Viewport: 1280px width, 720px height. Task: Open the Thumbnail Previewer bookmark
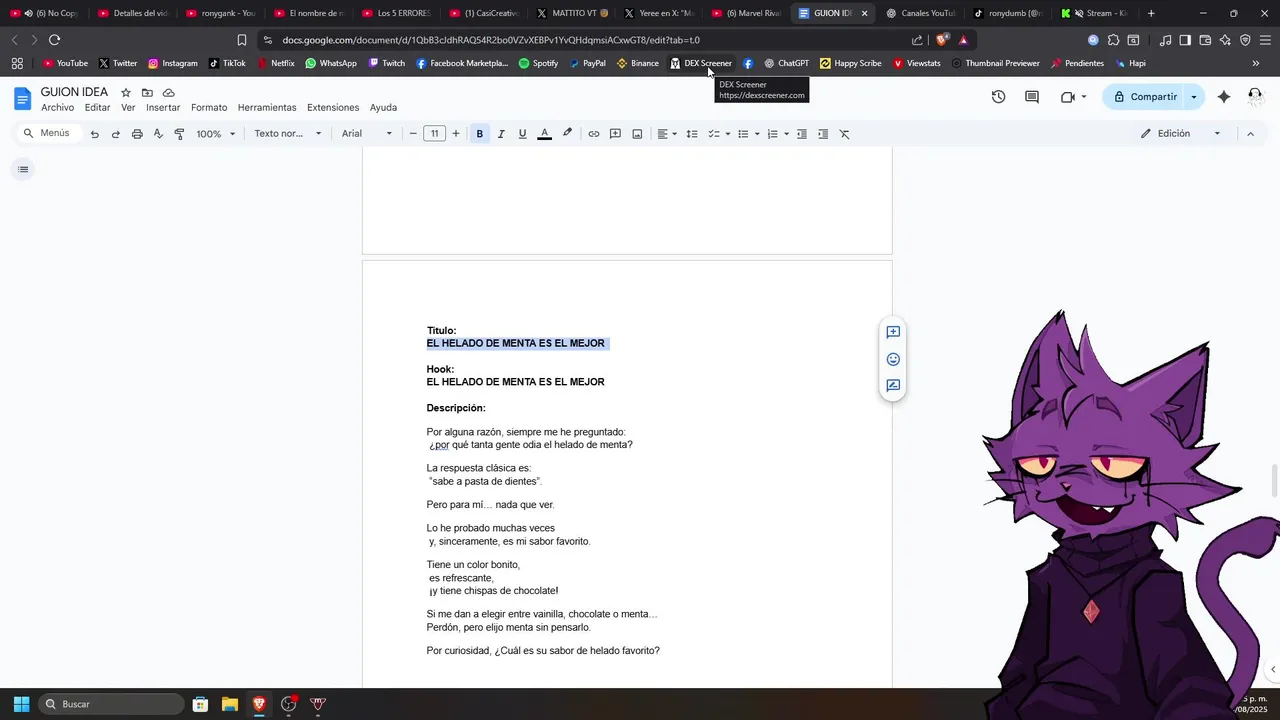pyautogui.click(x=995, y=63)
